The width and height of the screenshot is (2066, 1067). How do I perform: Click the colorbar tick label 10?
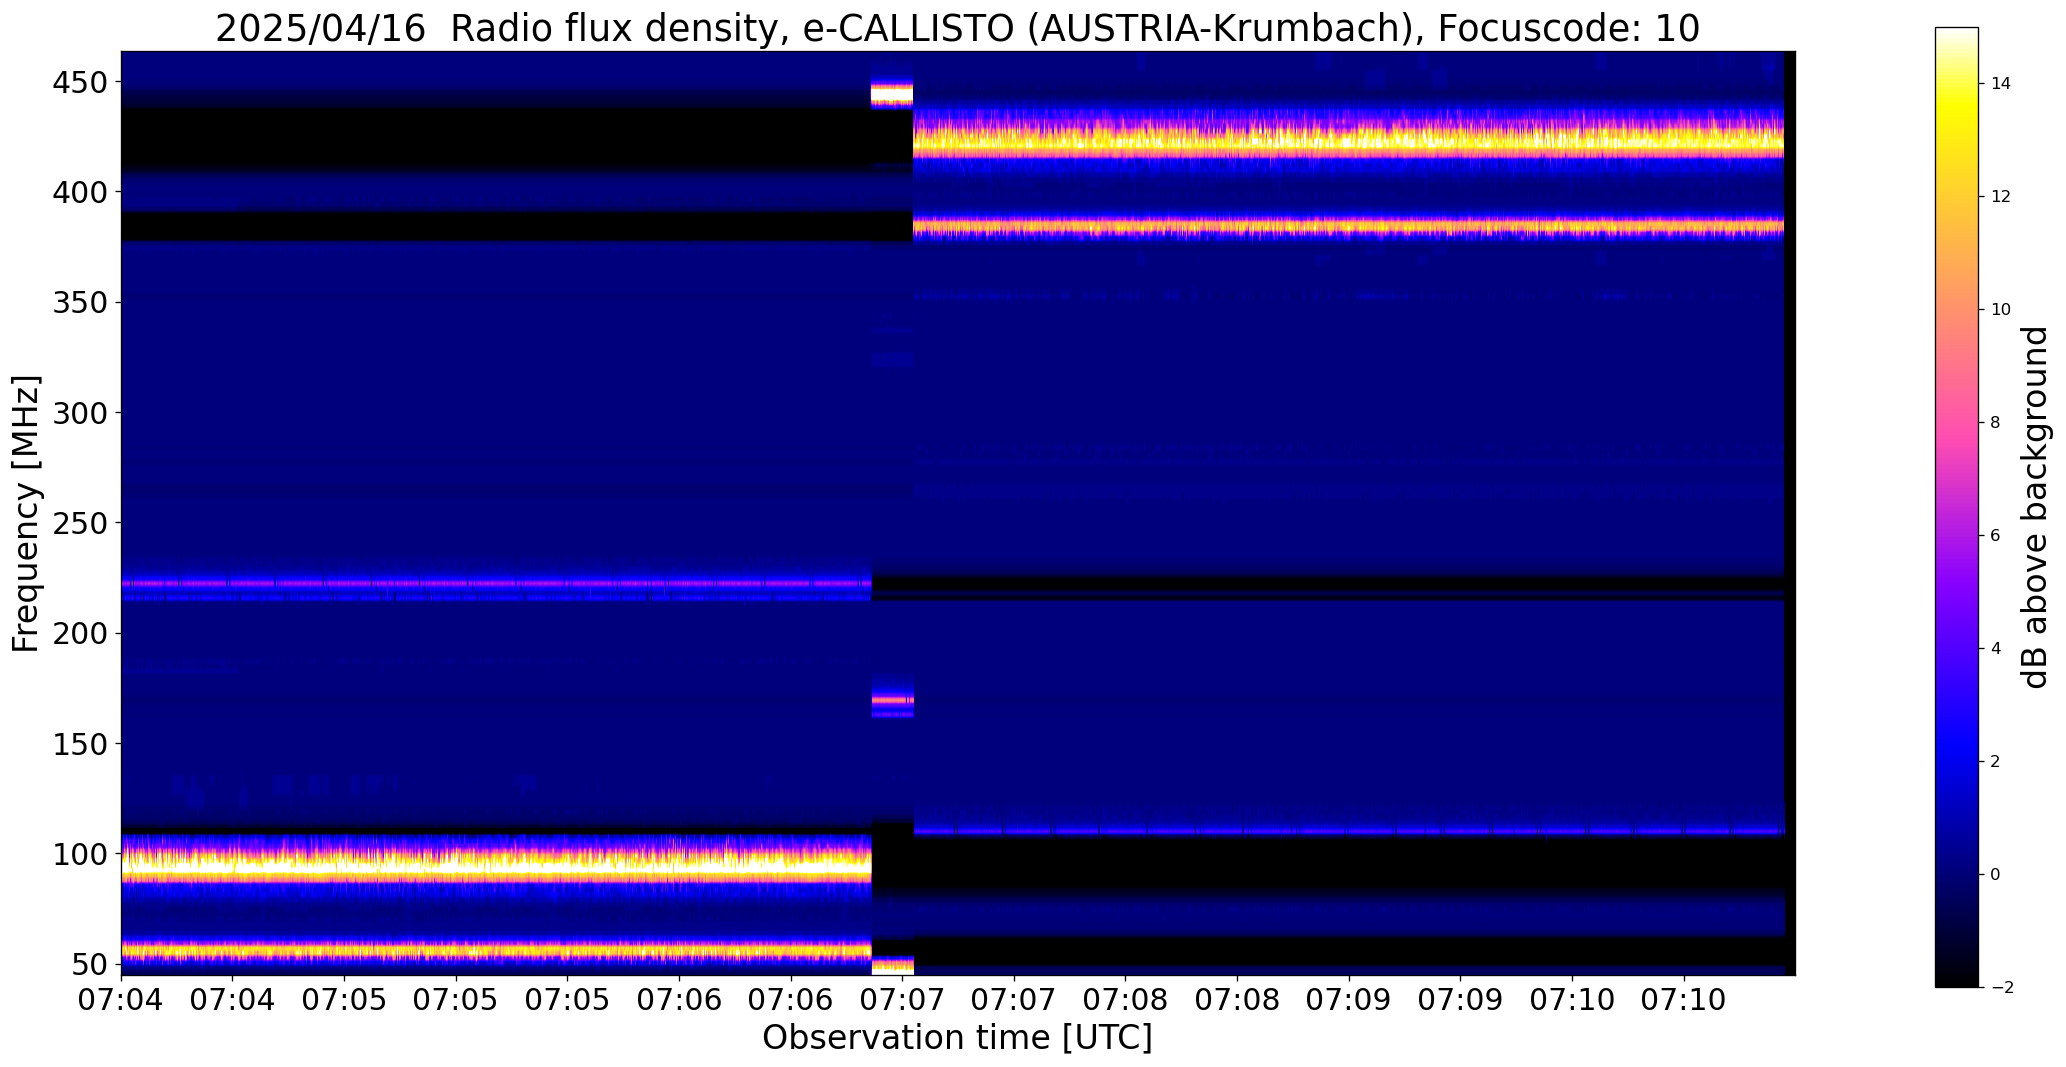(2001, 310)
